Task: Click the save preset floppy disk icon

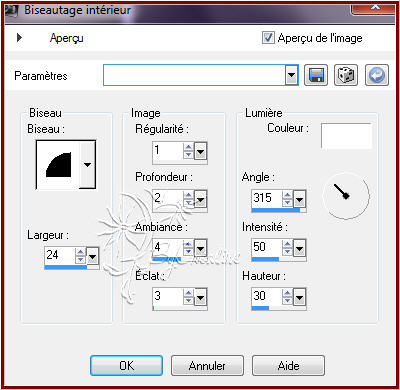Action: click(x=316, y=75)
